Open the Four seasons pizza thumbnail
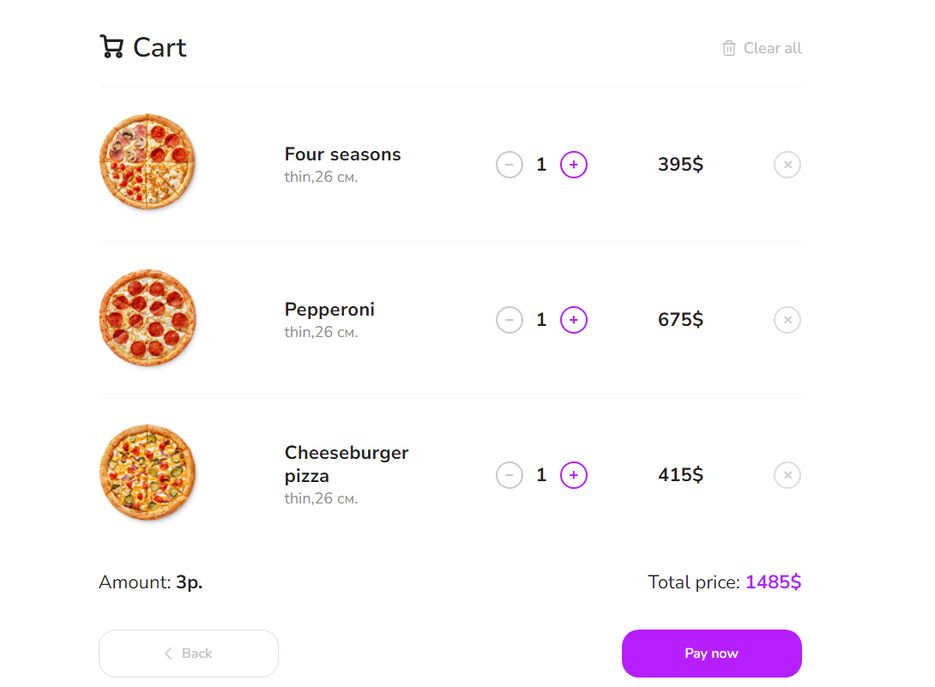 [147, 162]
